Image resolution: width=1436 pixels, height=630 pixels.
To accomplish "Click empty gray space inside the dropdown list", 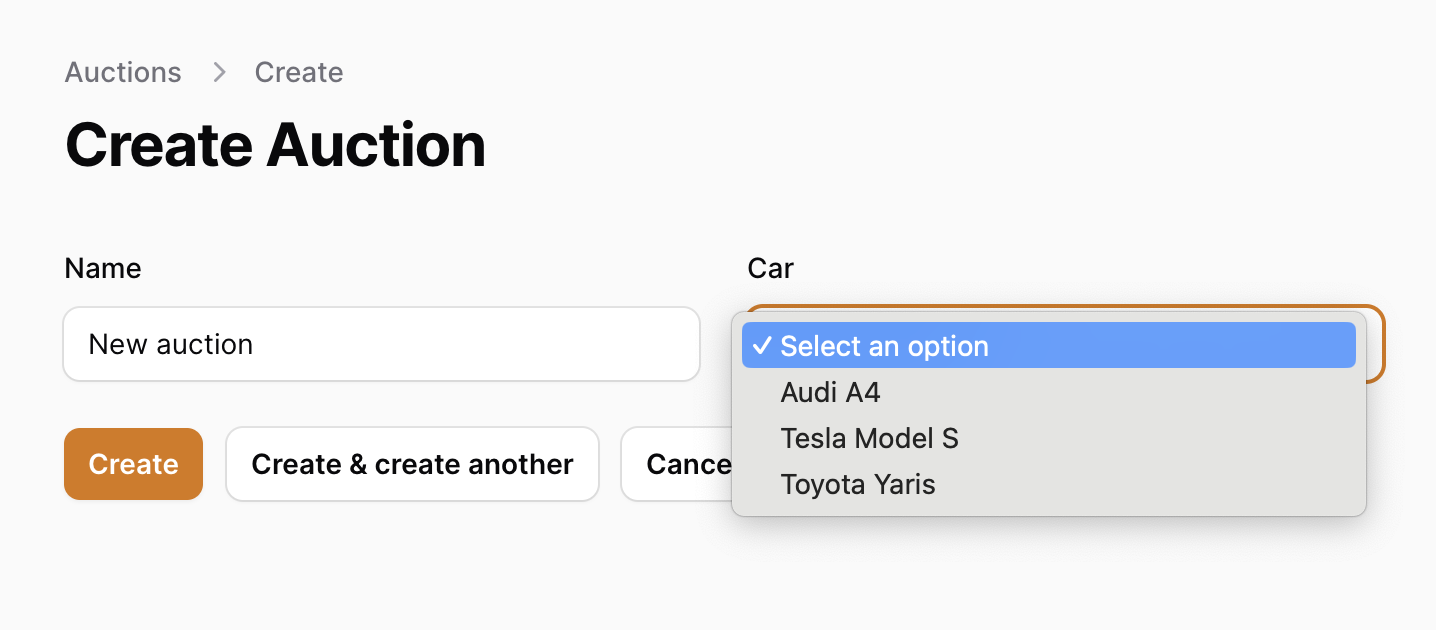I will 1150,484.
